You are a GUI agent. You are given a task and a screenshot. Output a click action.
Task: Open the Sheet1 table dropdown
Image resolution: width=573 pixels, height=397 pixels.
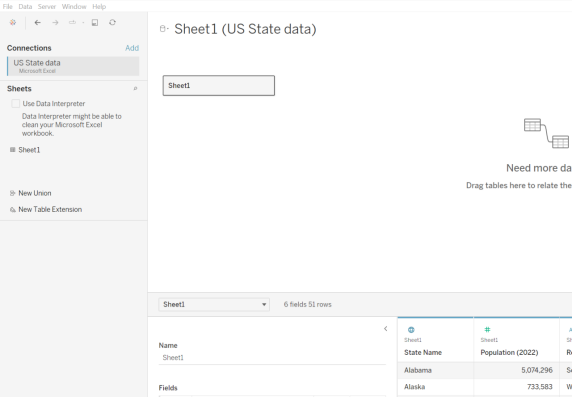[x=214, y=305]
